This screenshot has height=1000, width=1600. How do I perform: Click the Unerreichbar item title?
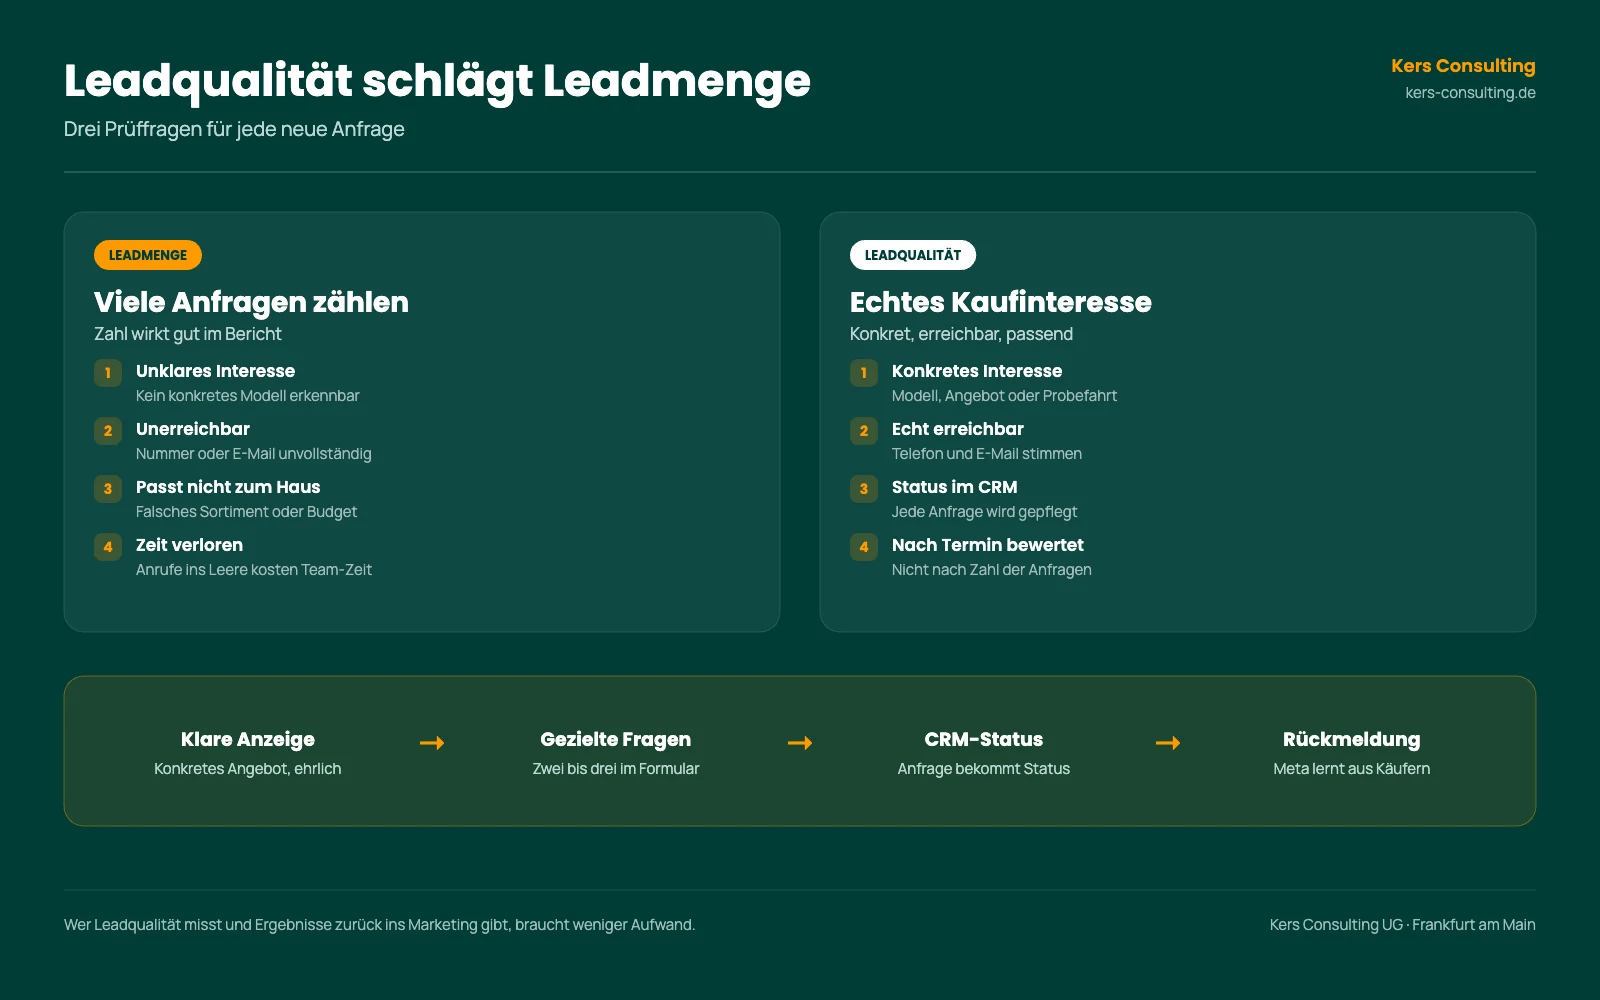(x=193, y=429)
